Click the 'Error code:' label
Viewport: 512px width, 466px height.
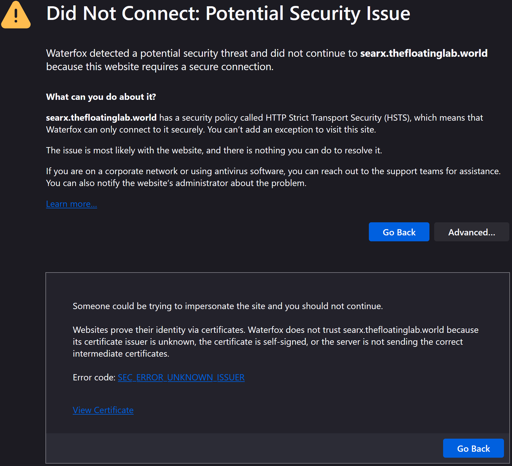click(x=94, y=377)
